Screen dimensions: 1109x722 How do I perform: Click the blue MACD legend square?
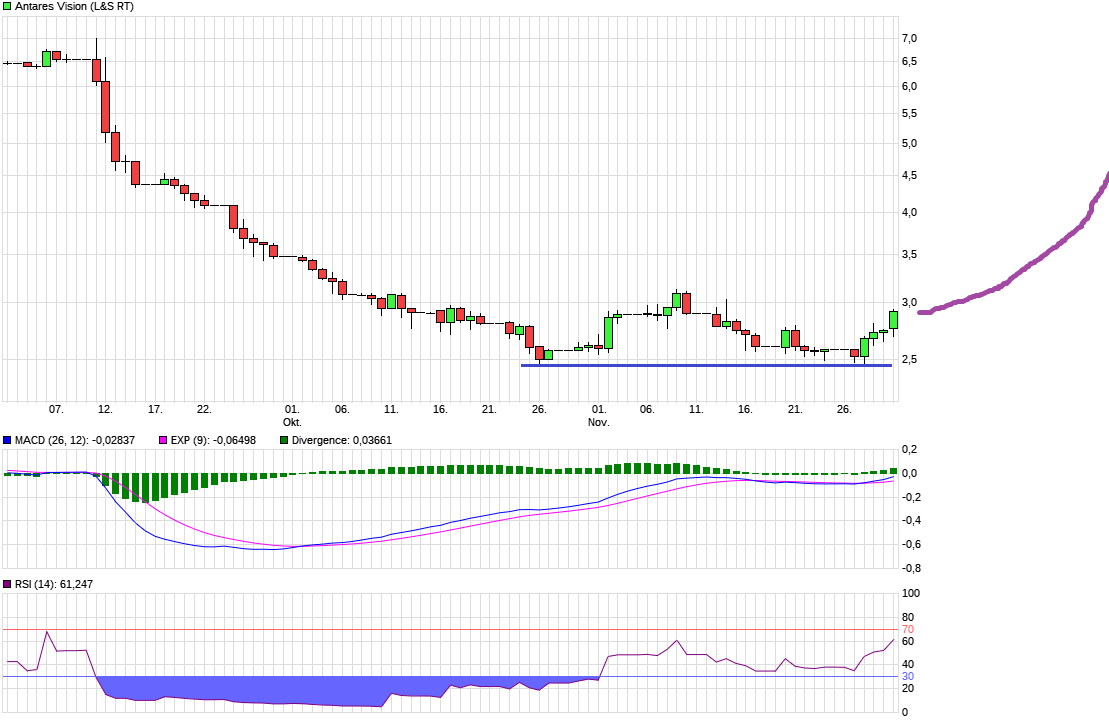8,439
